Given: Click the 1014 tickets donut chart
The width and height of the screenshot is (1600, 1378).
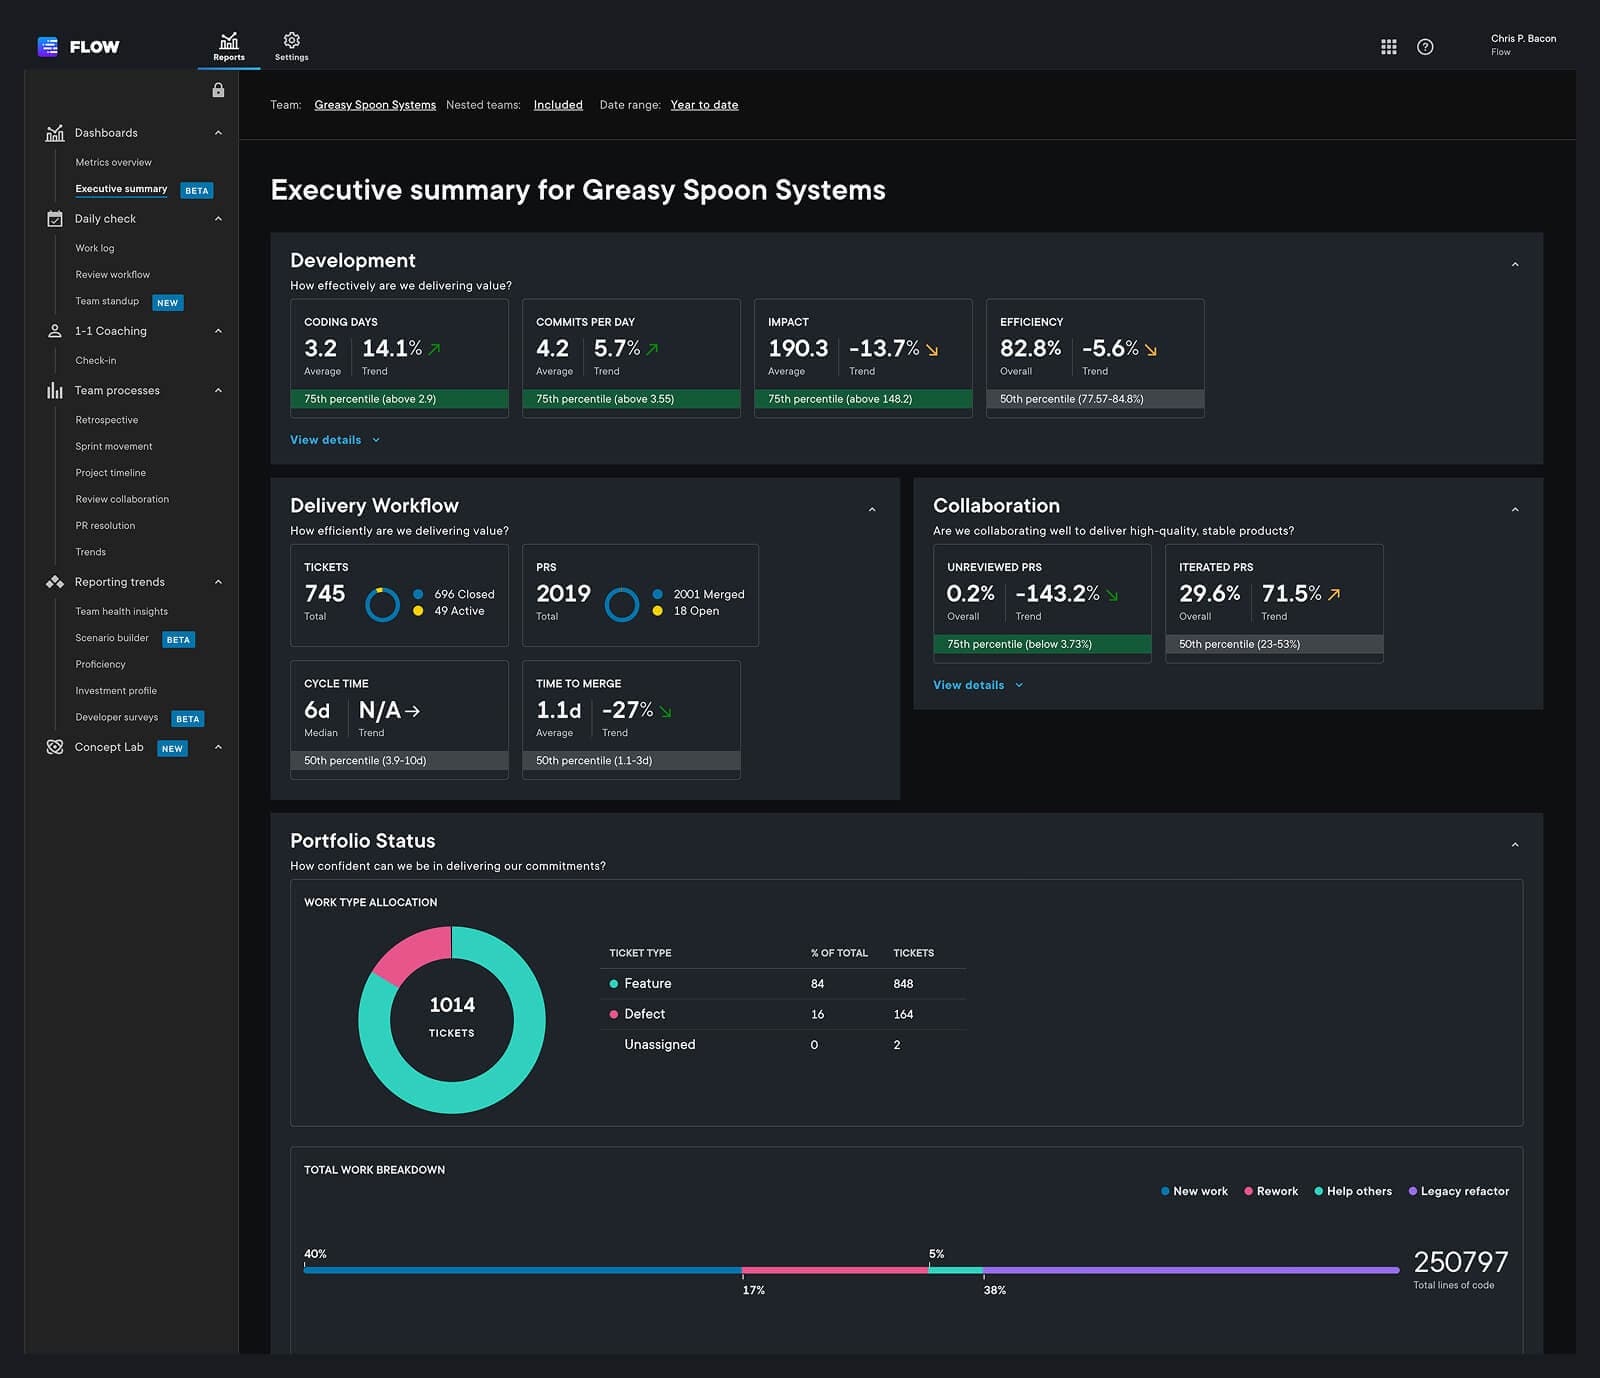Looking at the screenshot, I should click(452, 1019).
